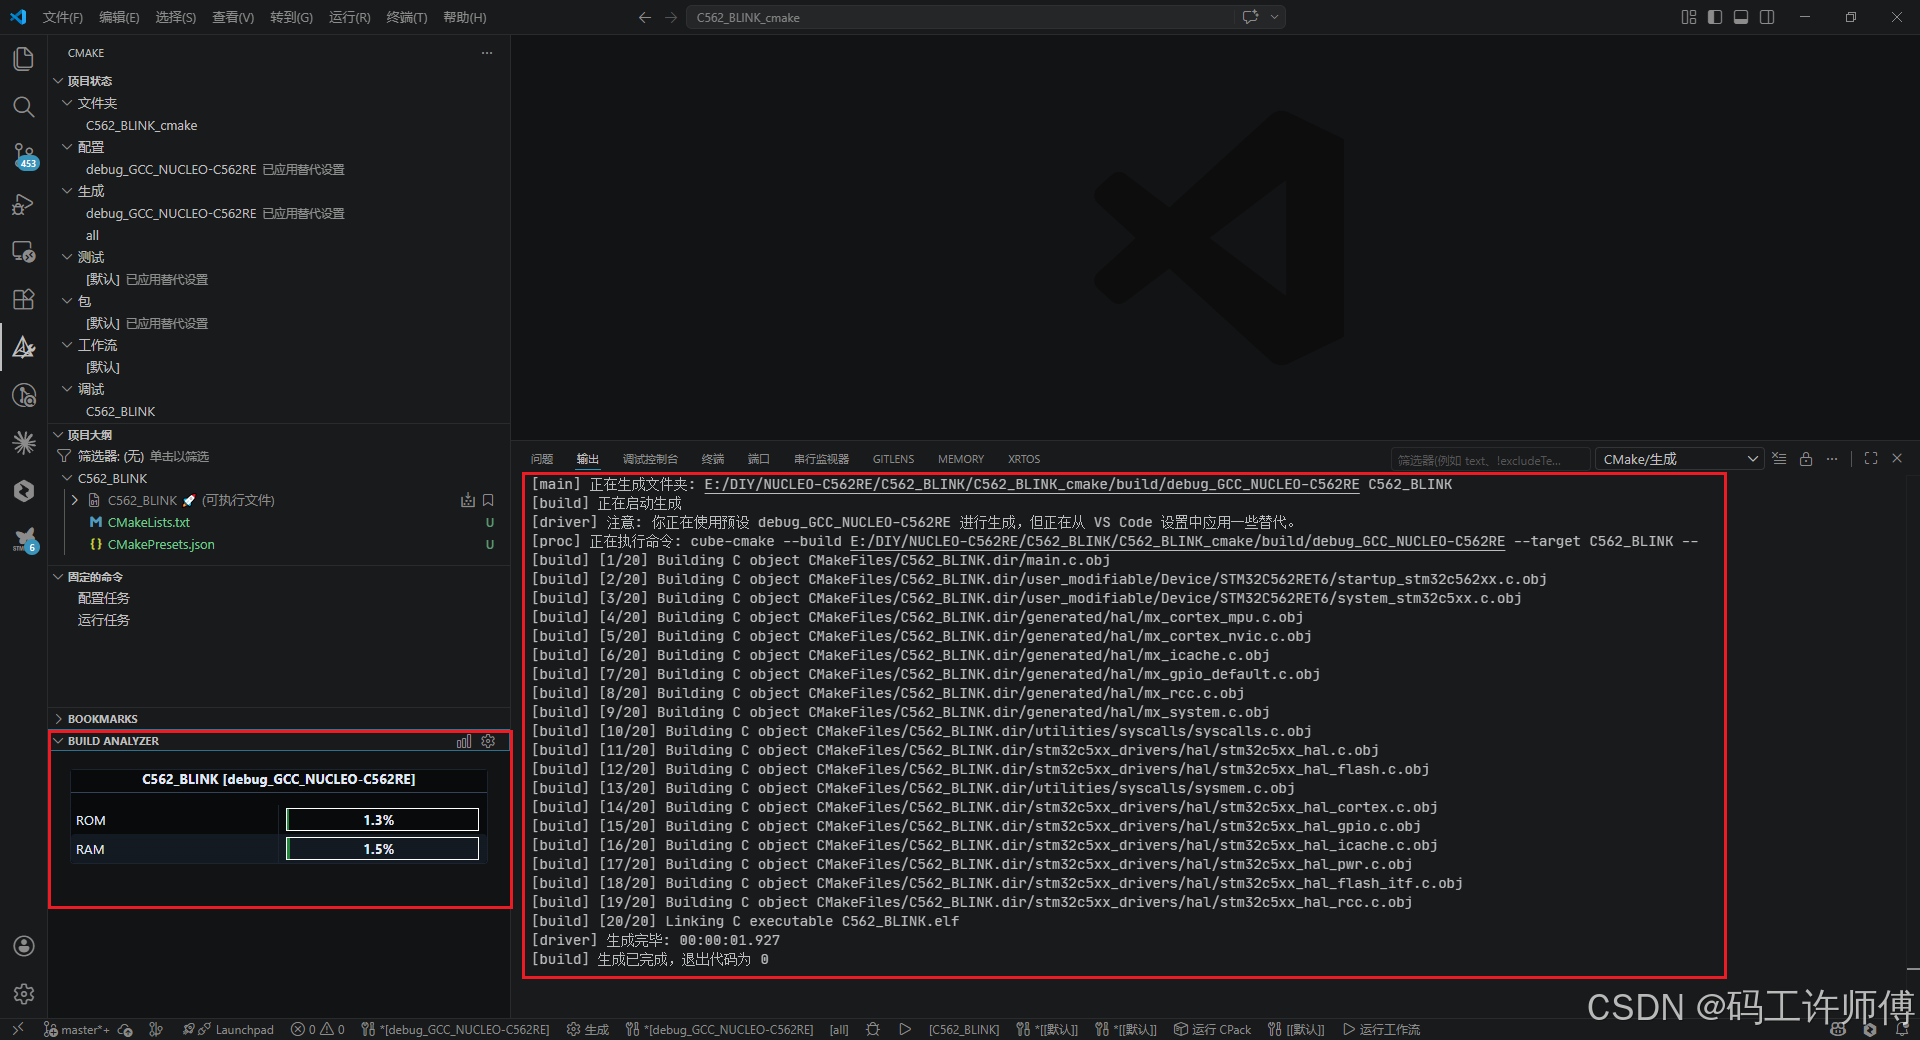Click the debug bug icon in status bar
The width and height of the screenshot is (1920, 1040).
click(x=873, y=1029)
